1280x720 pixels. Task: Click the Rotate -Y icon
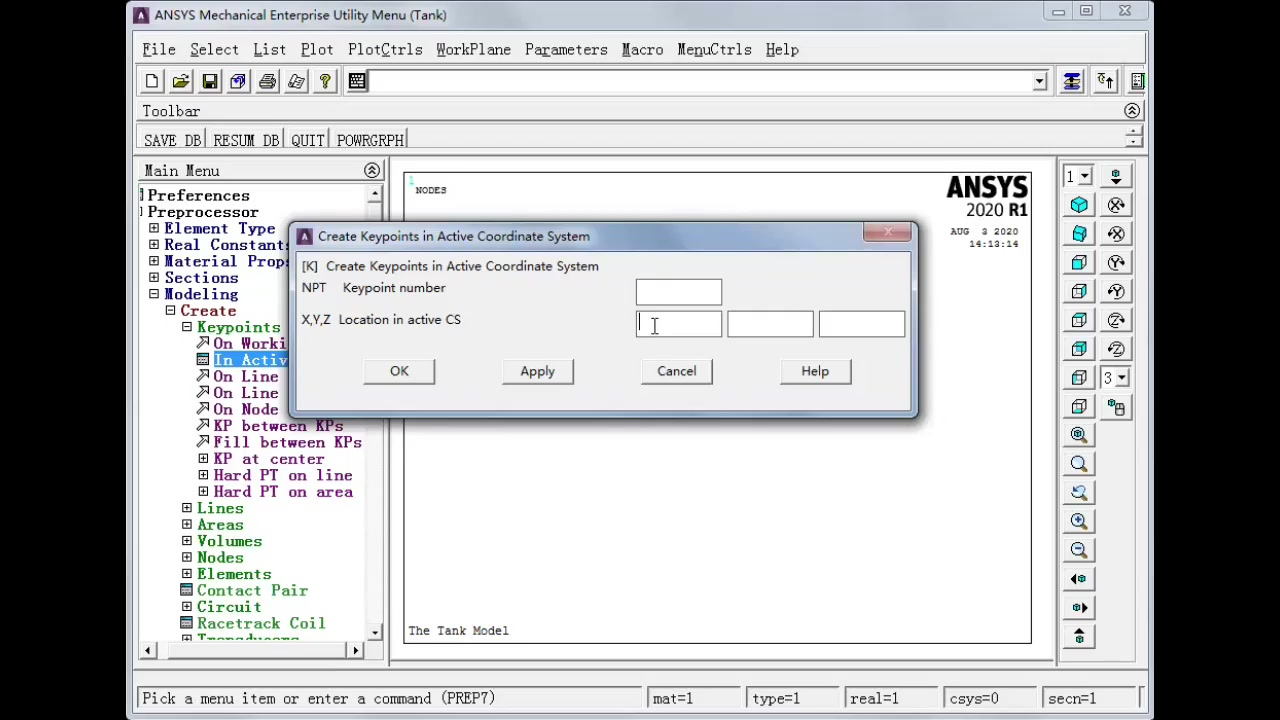pos(1116,262)
